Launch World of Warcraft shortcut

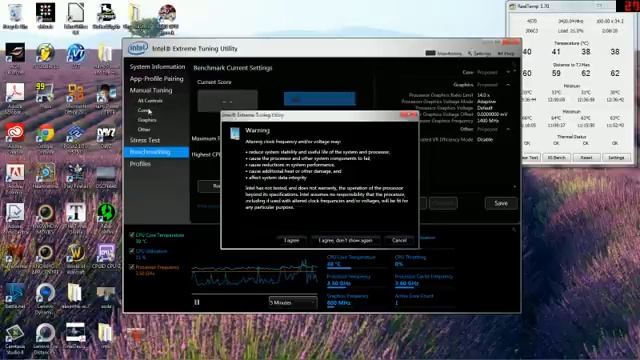[x=76, y=257]
